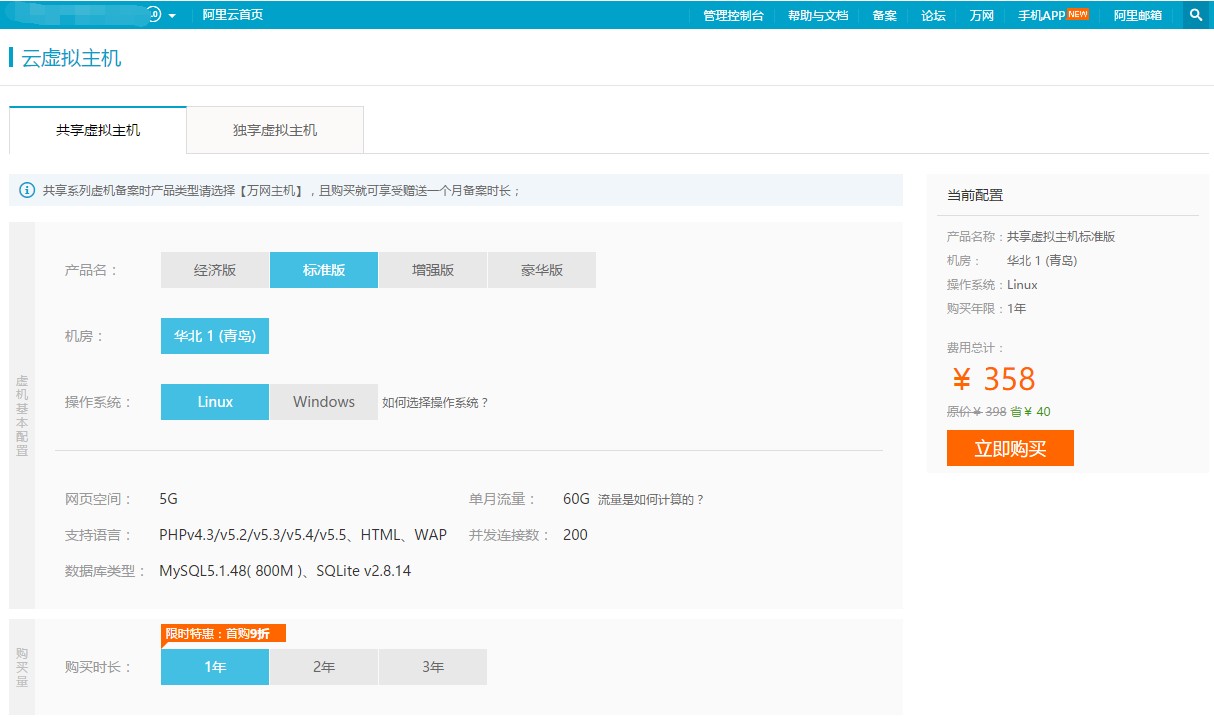Screen dimensions: 1214x719
Task: Open 管理控制台 in top navigation
Action: (733, 15)
